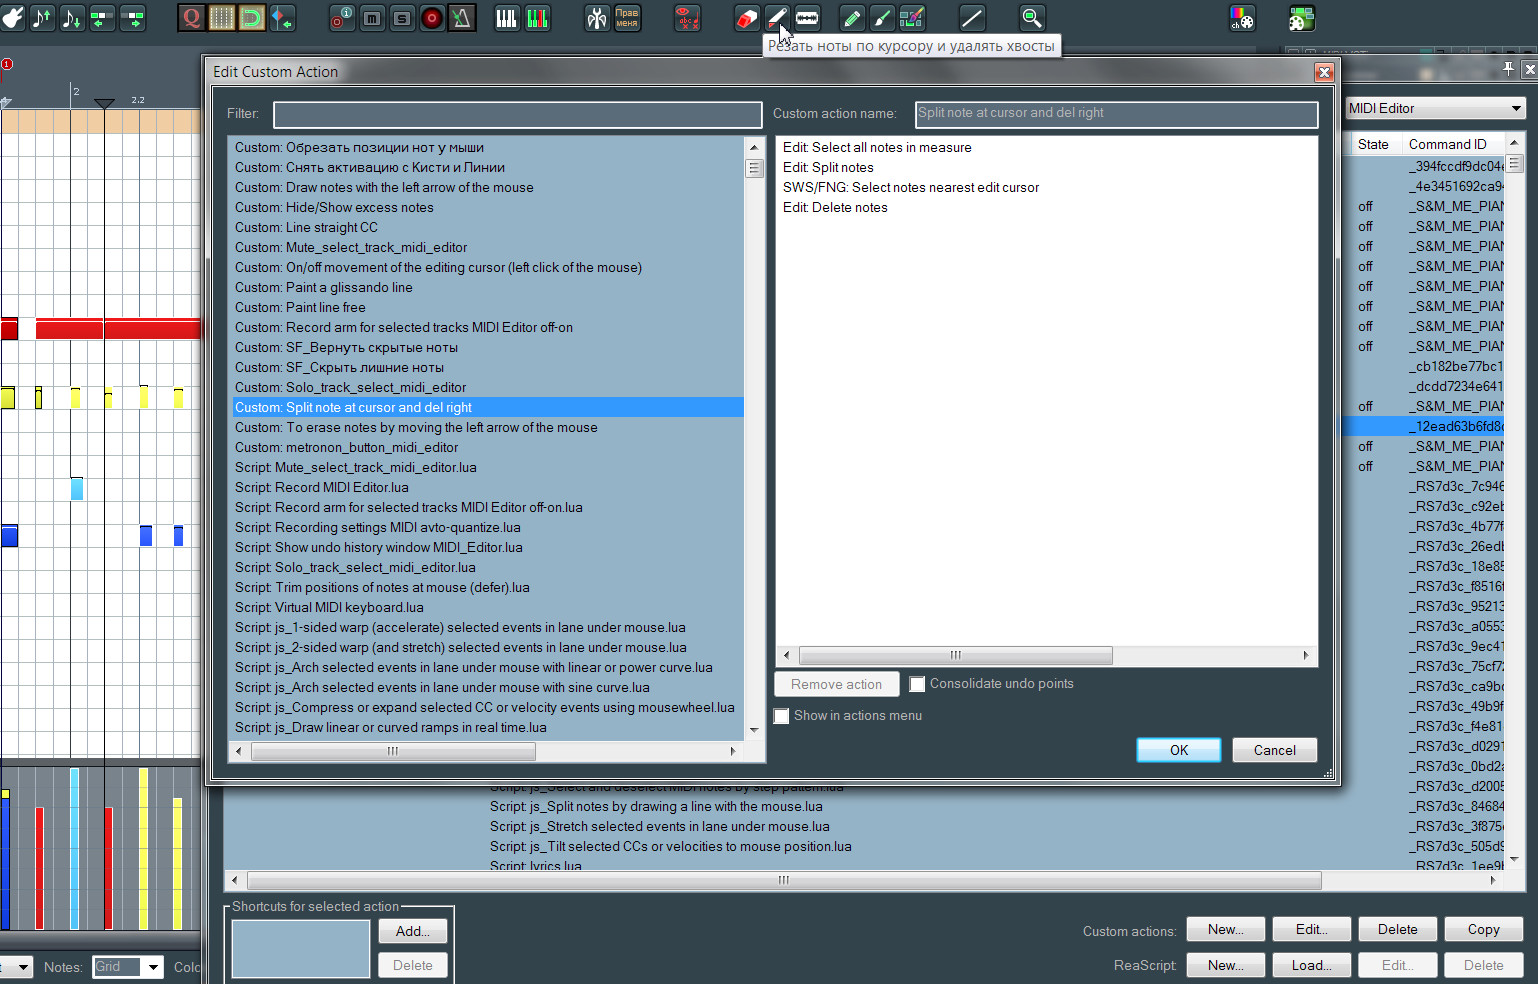Viewport: 1538px width, 984px height.
Task: Click the red-blue diamond with arrow icon
Action: pyautogui.click(x=282, y=18)
